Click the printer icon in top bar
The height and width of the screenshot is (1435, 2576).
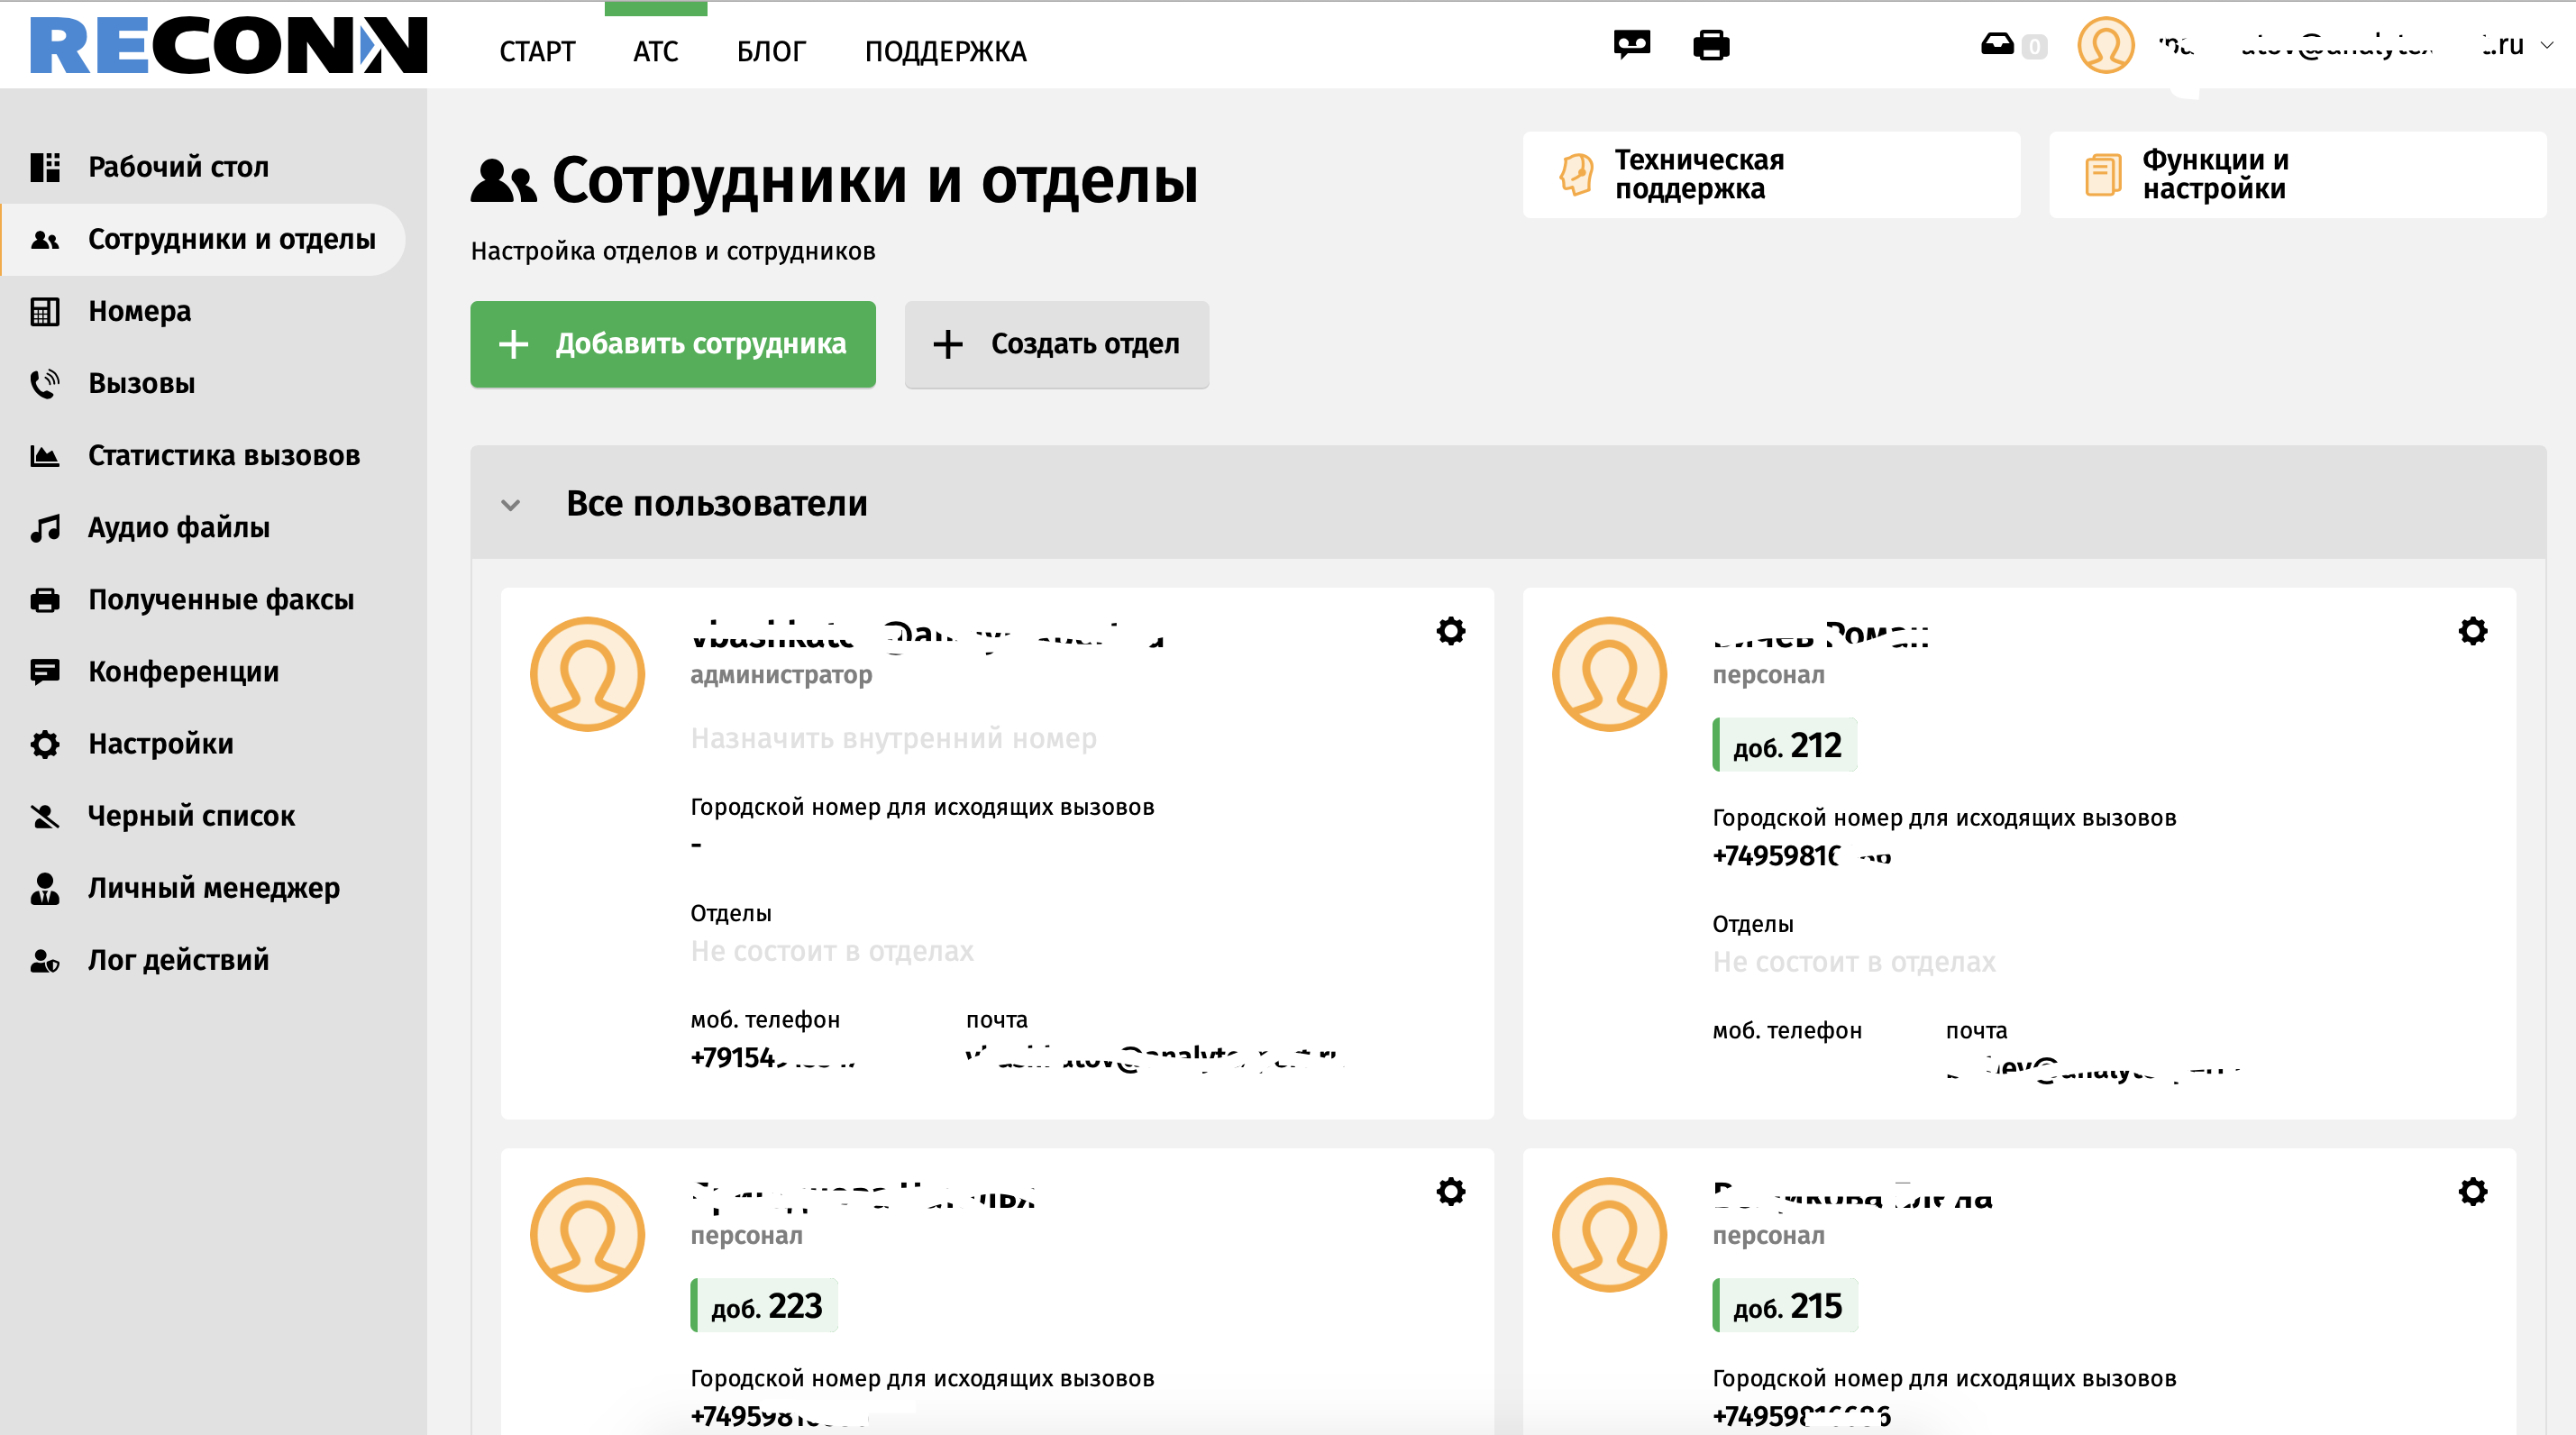[x=1711, y=45]
